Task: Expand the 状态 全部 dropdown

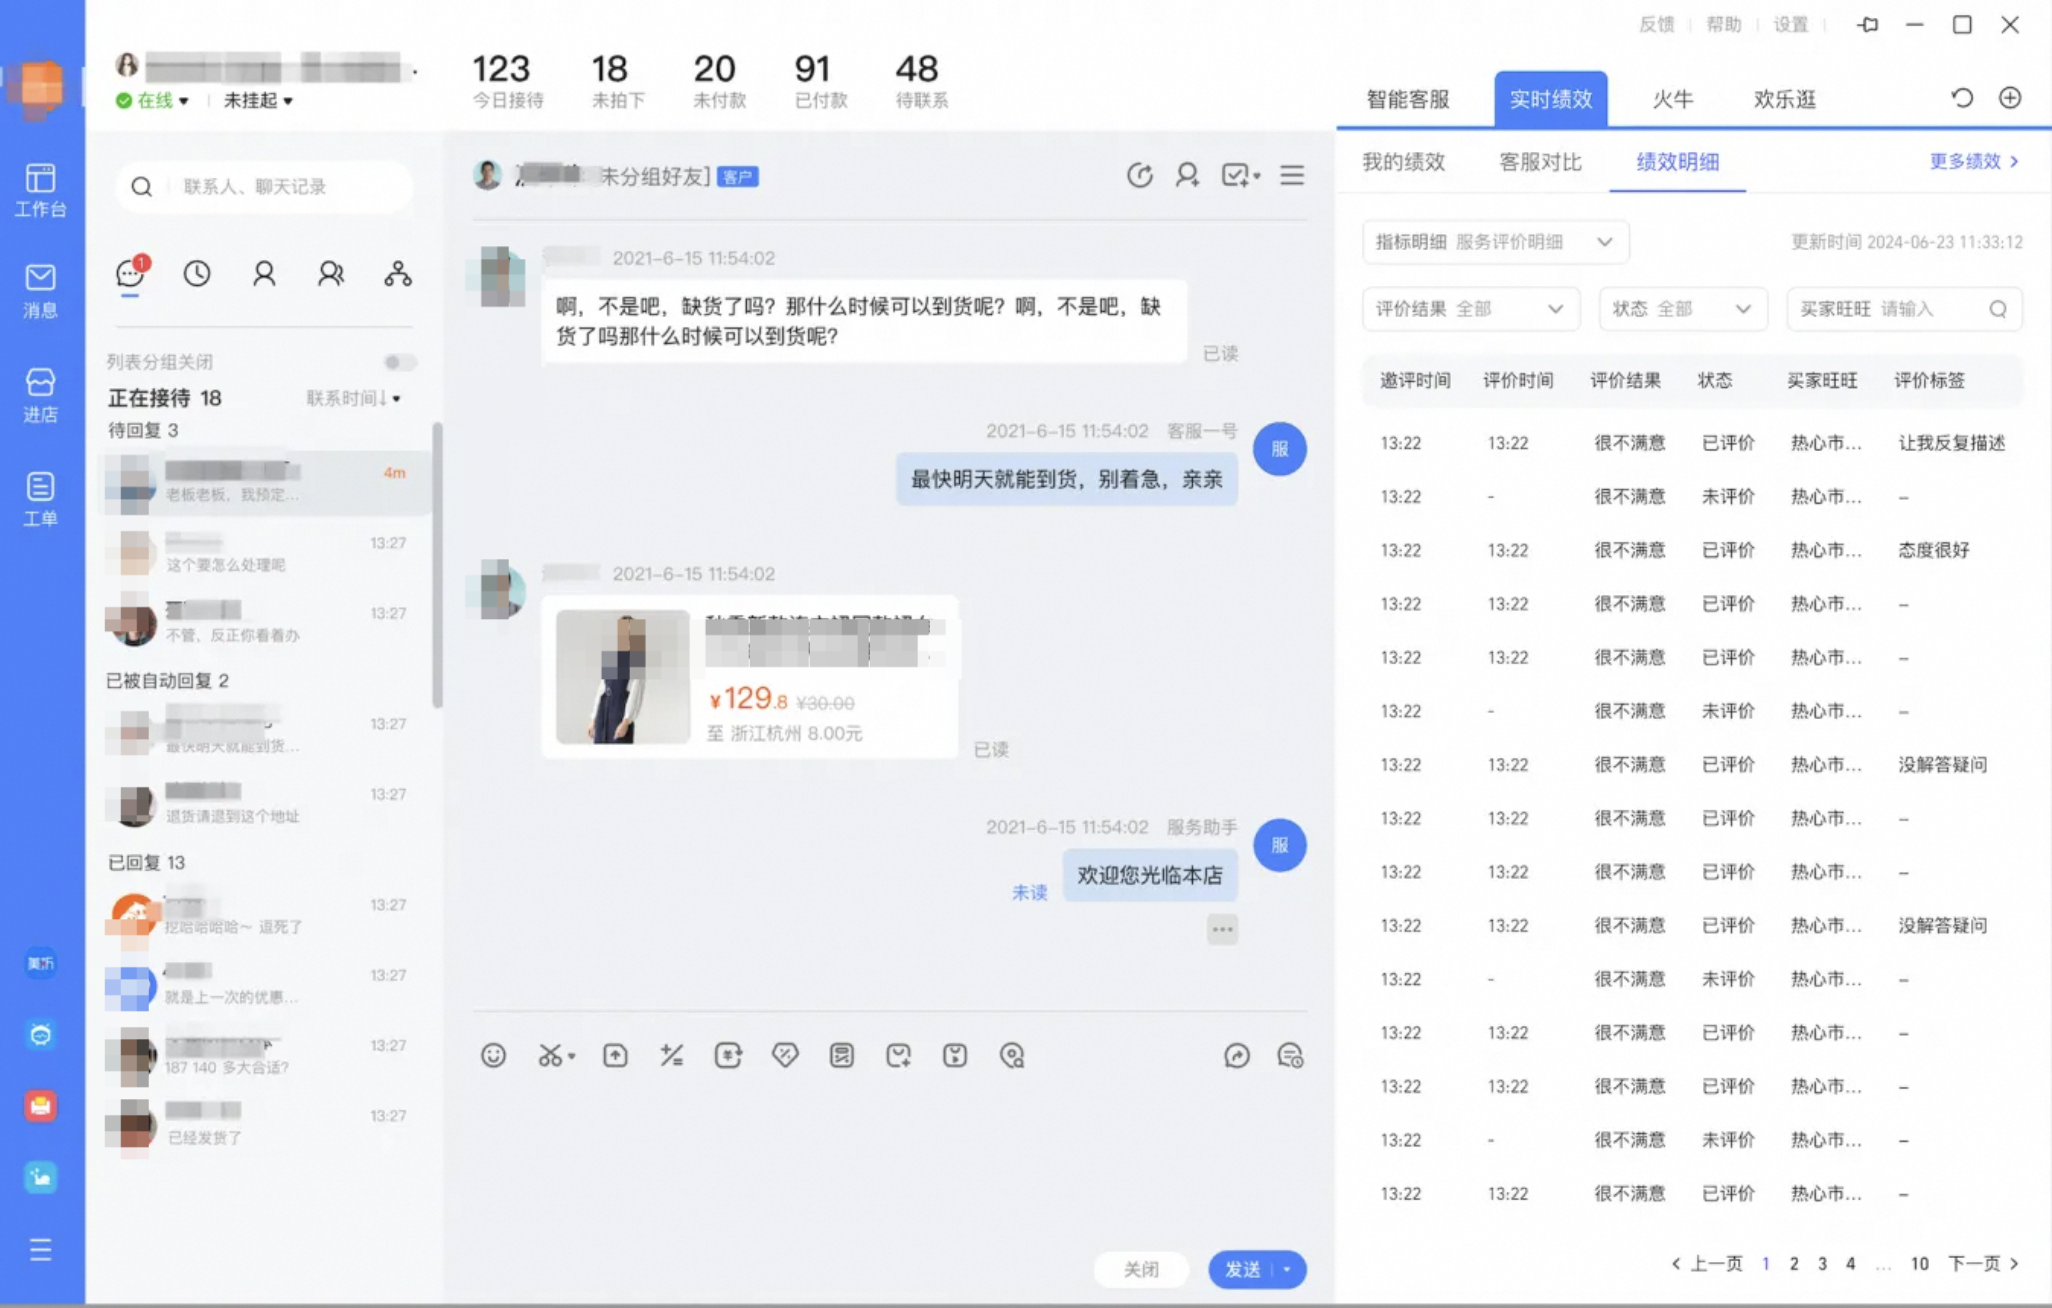Action: (x=1683, y=309)
